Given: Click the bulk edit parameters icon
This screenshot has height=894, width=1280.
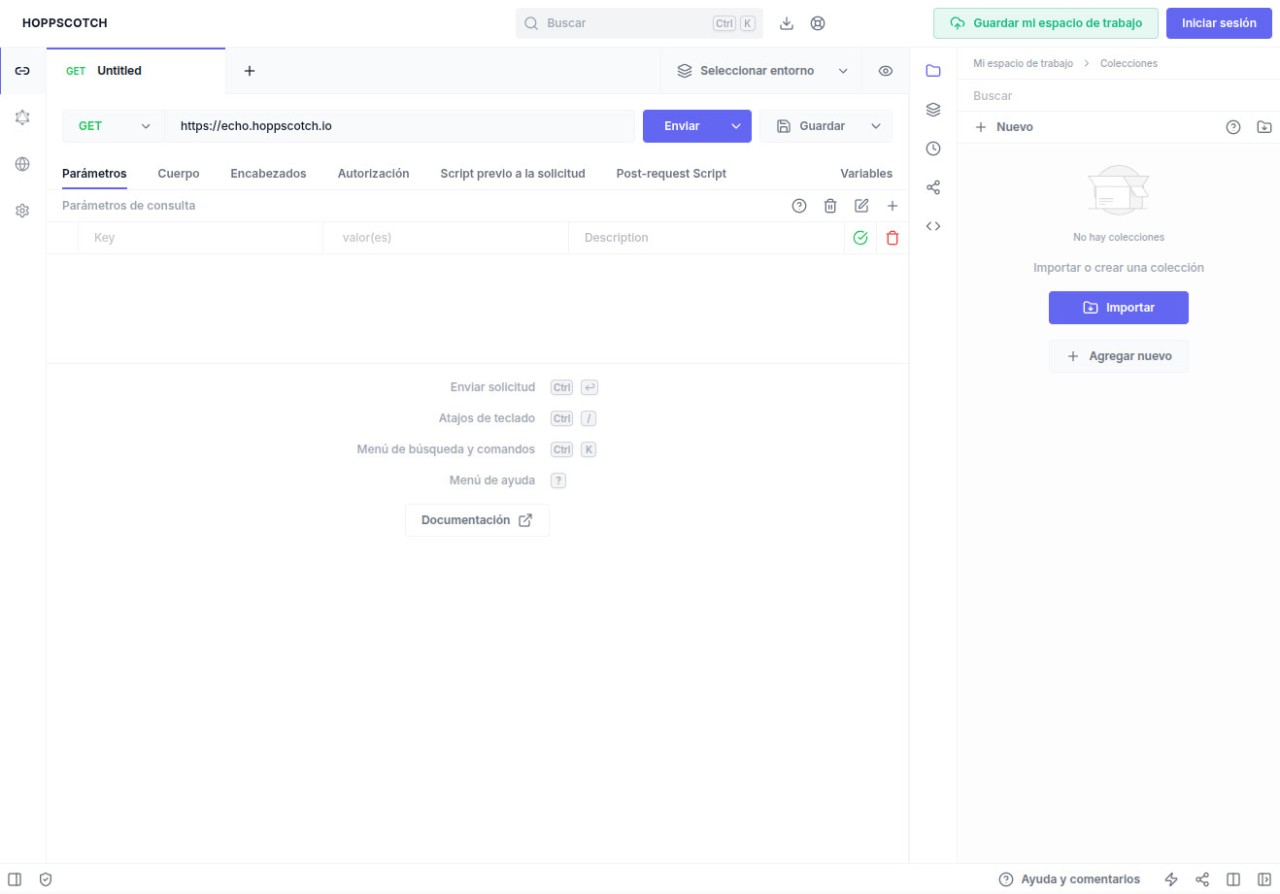Looking at the screenshot, I should [x=861, y=205].
